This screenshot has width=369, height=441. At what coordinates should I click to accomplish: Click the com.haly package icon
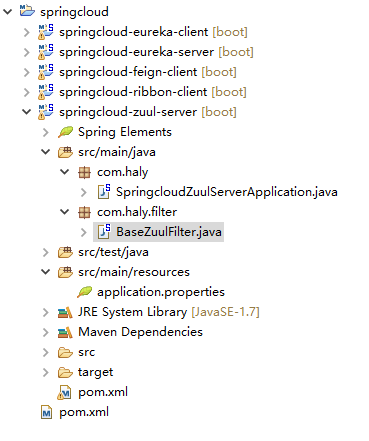(84, 172)
